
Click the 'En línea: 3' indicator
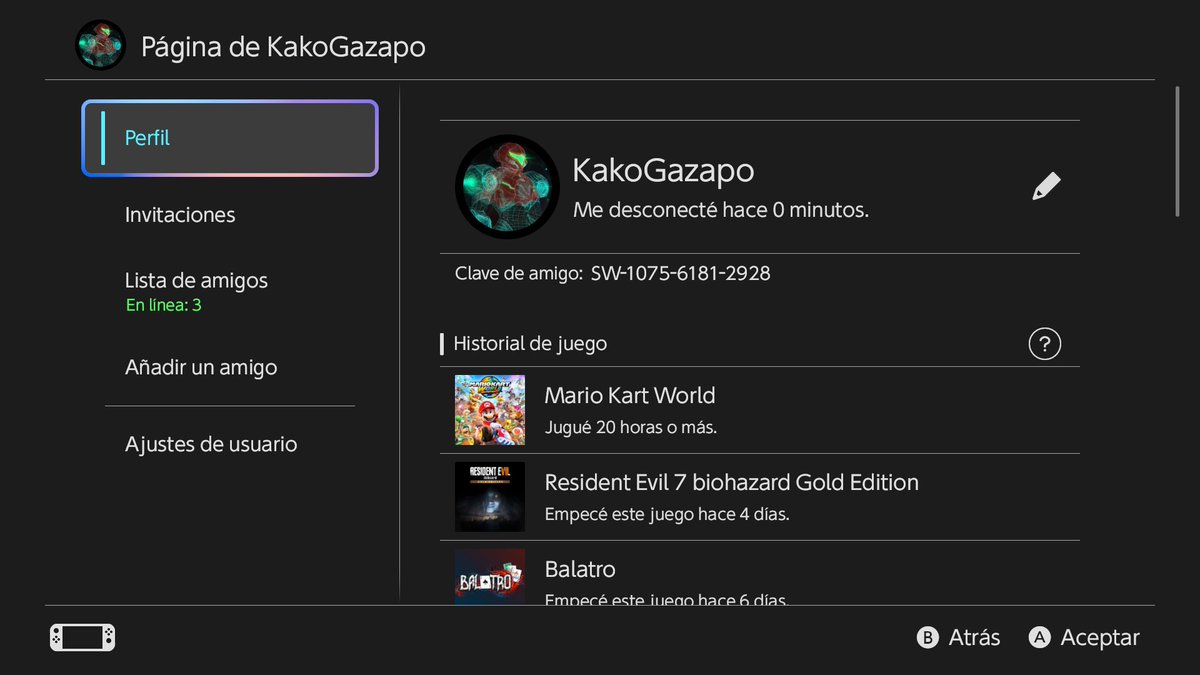pyautogui.click(x=164, y=305)
